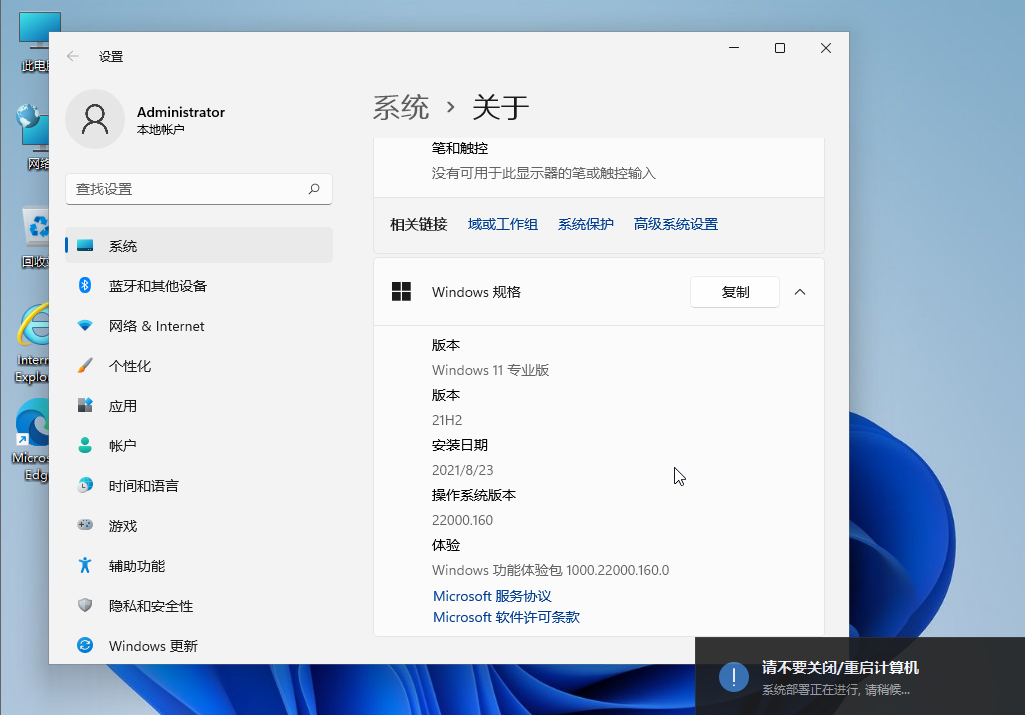This screenshot has width=1025, height=715.
Task: Click the Administrator profile avatar
Action: 95,119
